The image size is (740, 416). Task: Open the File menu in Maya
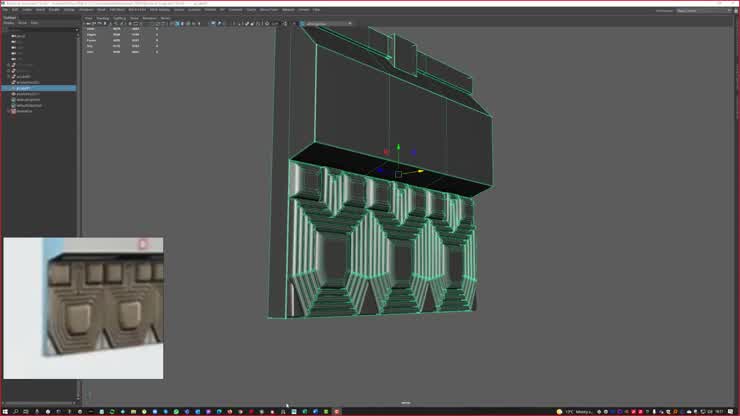point(5,10)
